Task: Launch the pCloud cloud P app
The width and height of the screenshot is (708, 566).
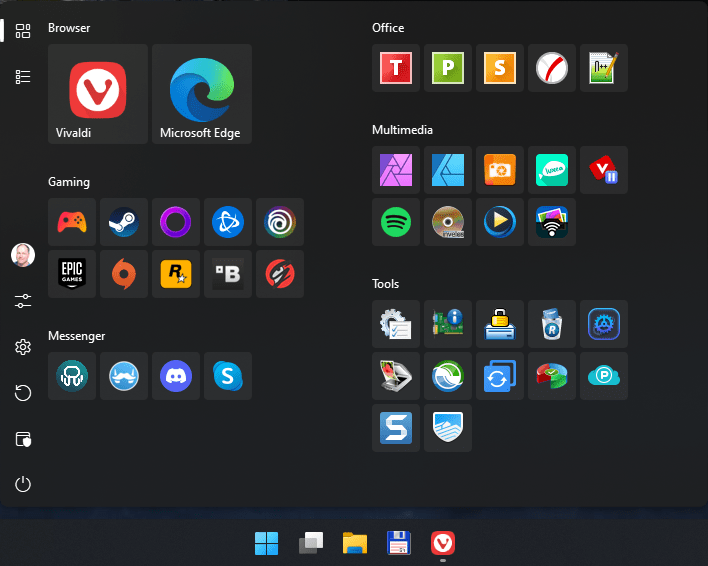Action: pyautogui.click(x=604, y=376)
